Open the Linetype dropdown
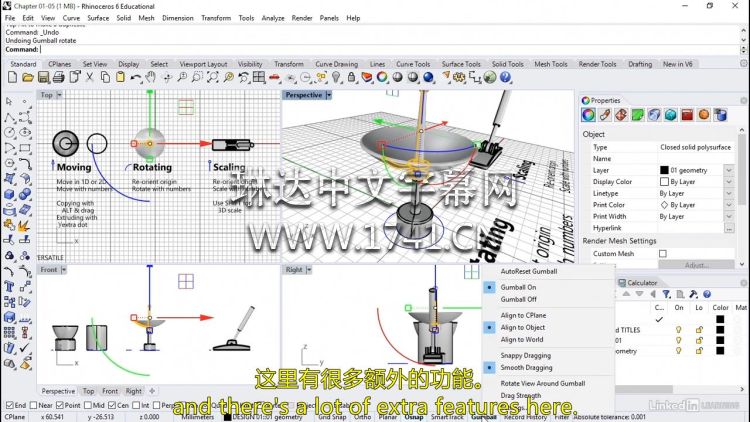Screen dimensions: 750x422 728,193
